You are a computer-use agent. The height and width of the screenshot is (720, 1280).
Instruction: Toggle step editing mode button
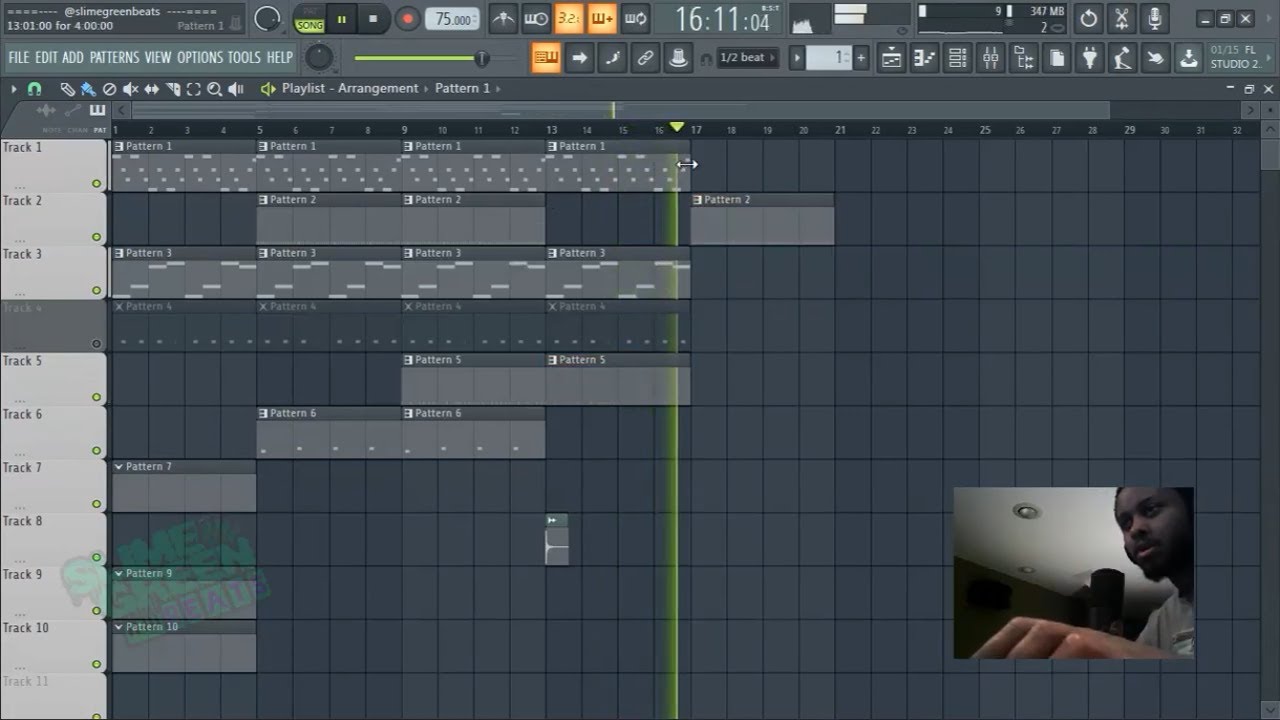pyautogui.click(x=612, y=58)
